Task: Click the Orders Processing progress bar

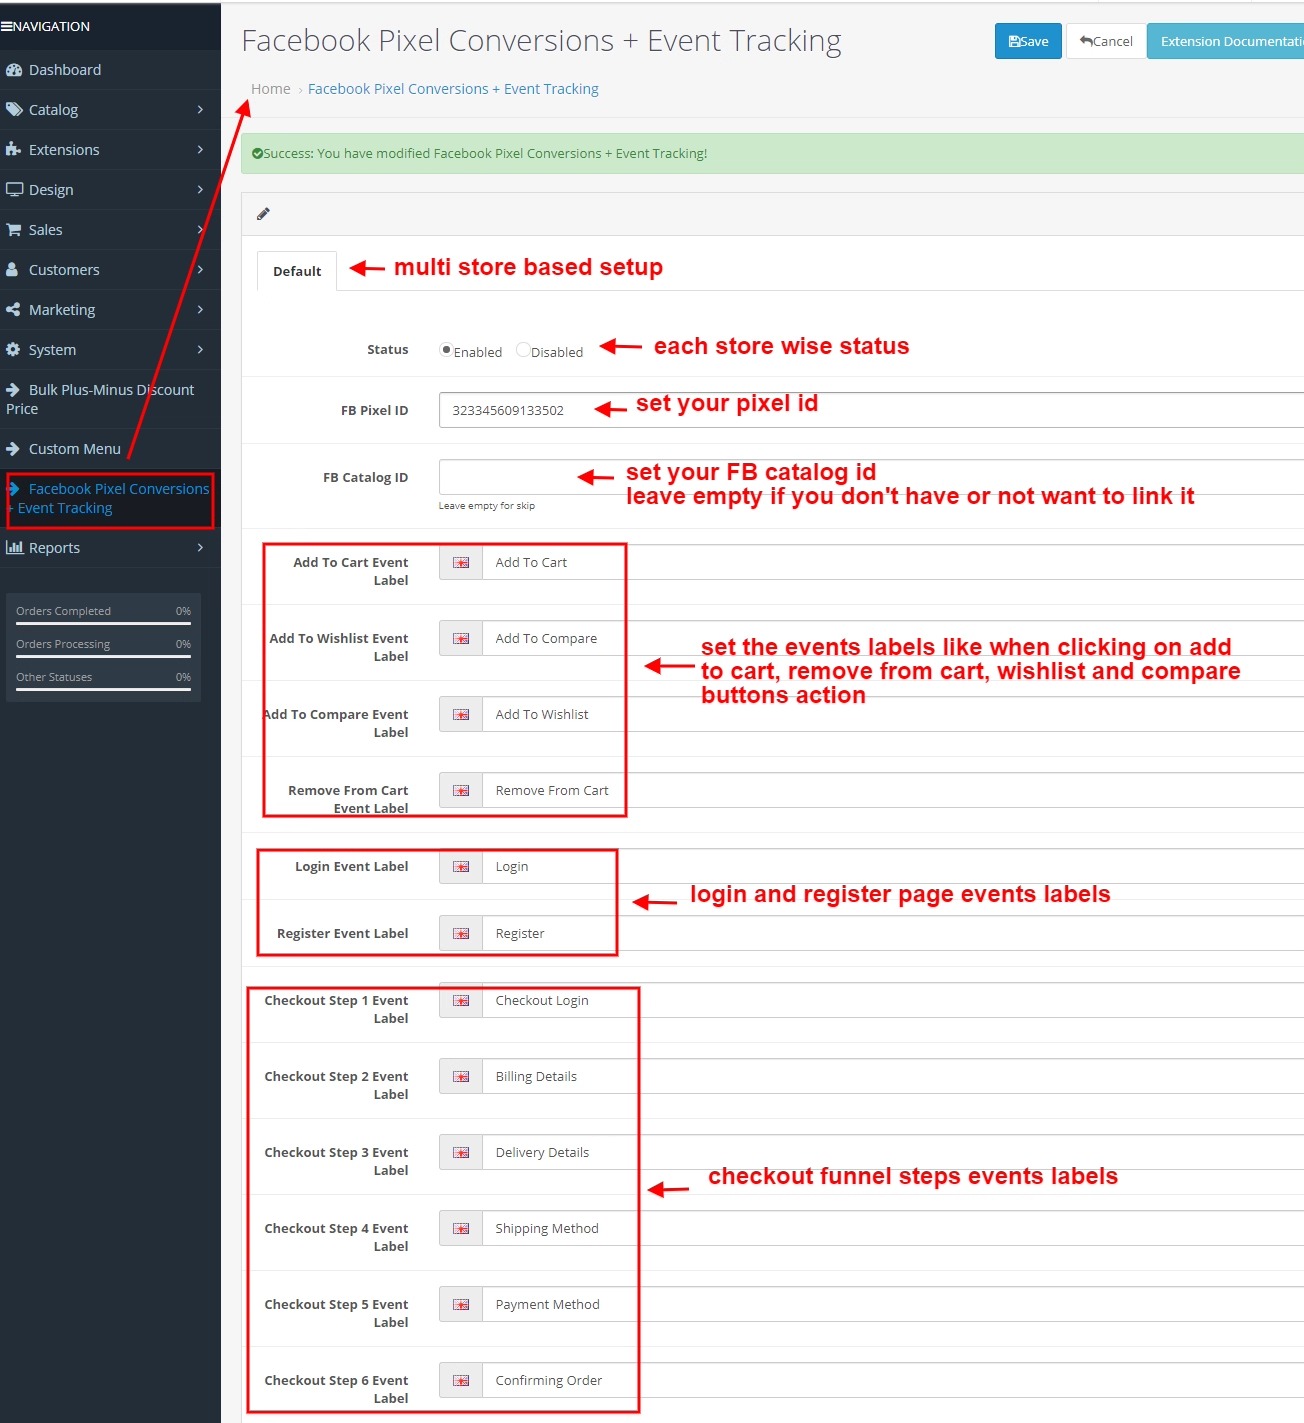Action: click(x=103, y=656)
